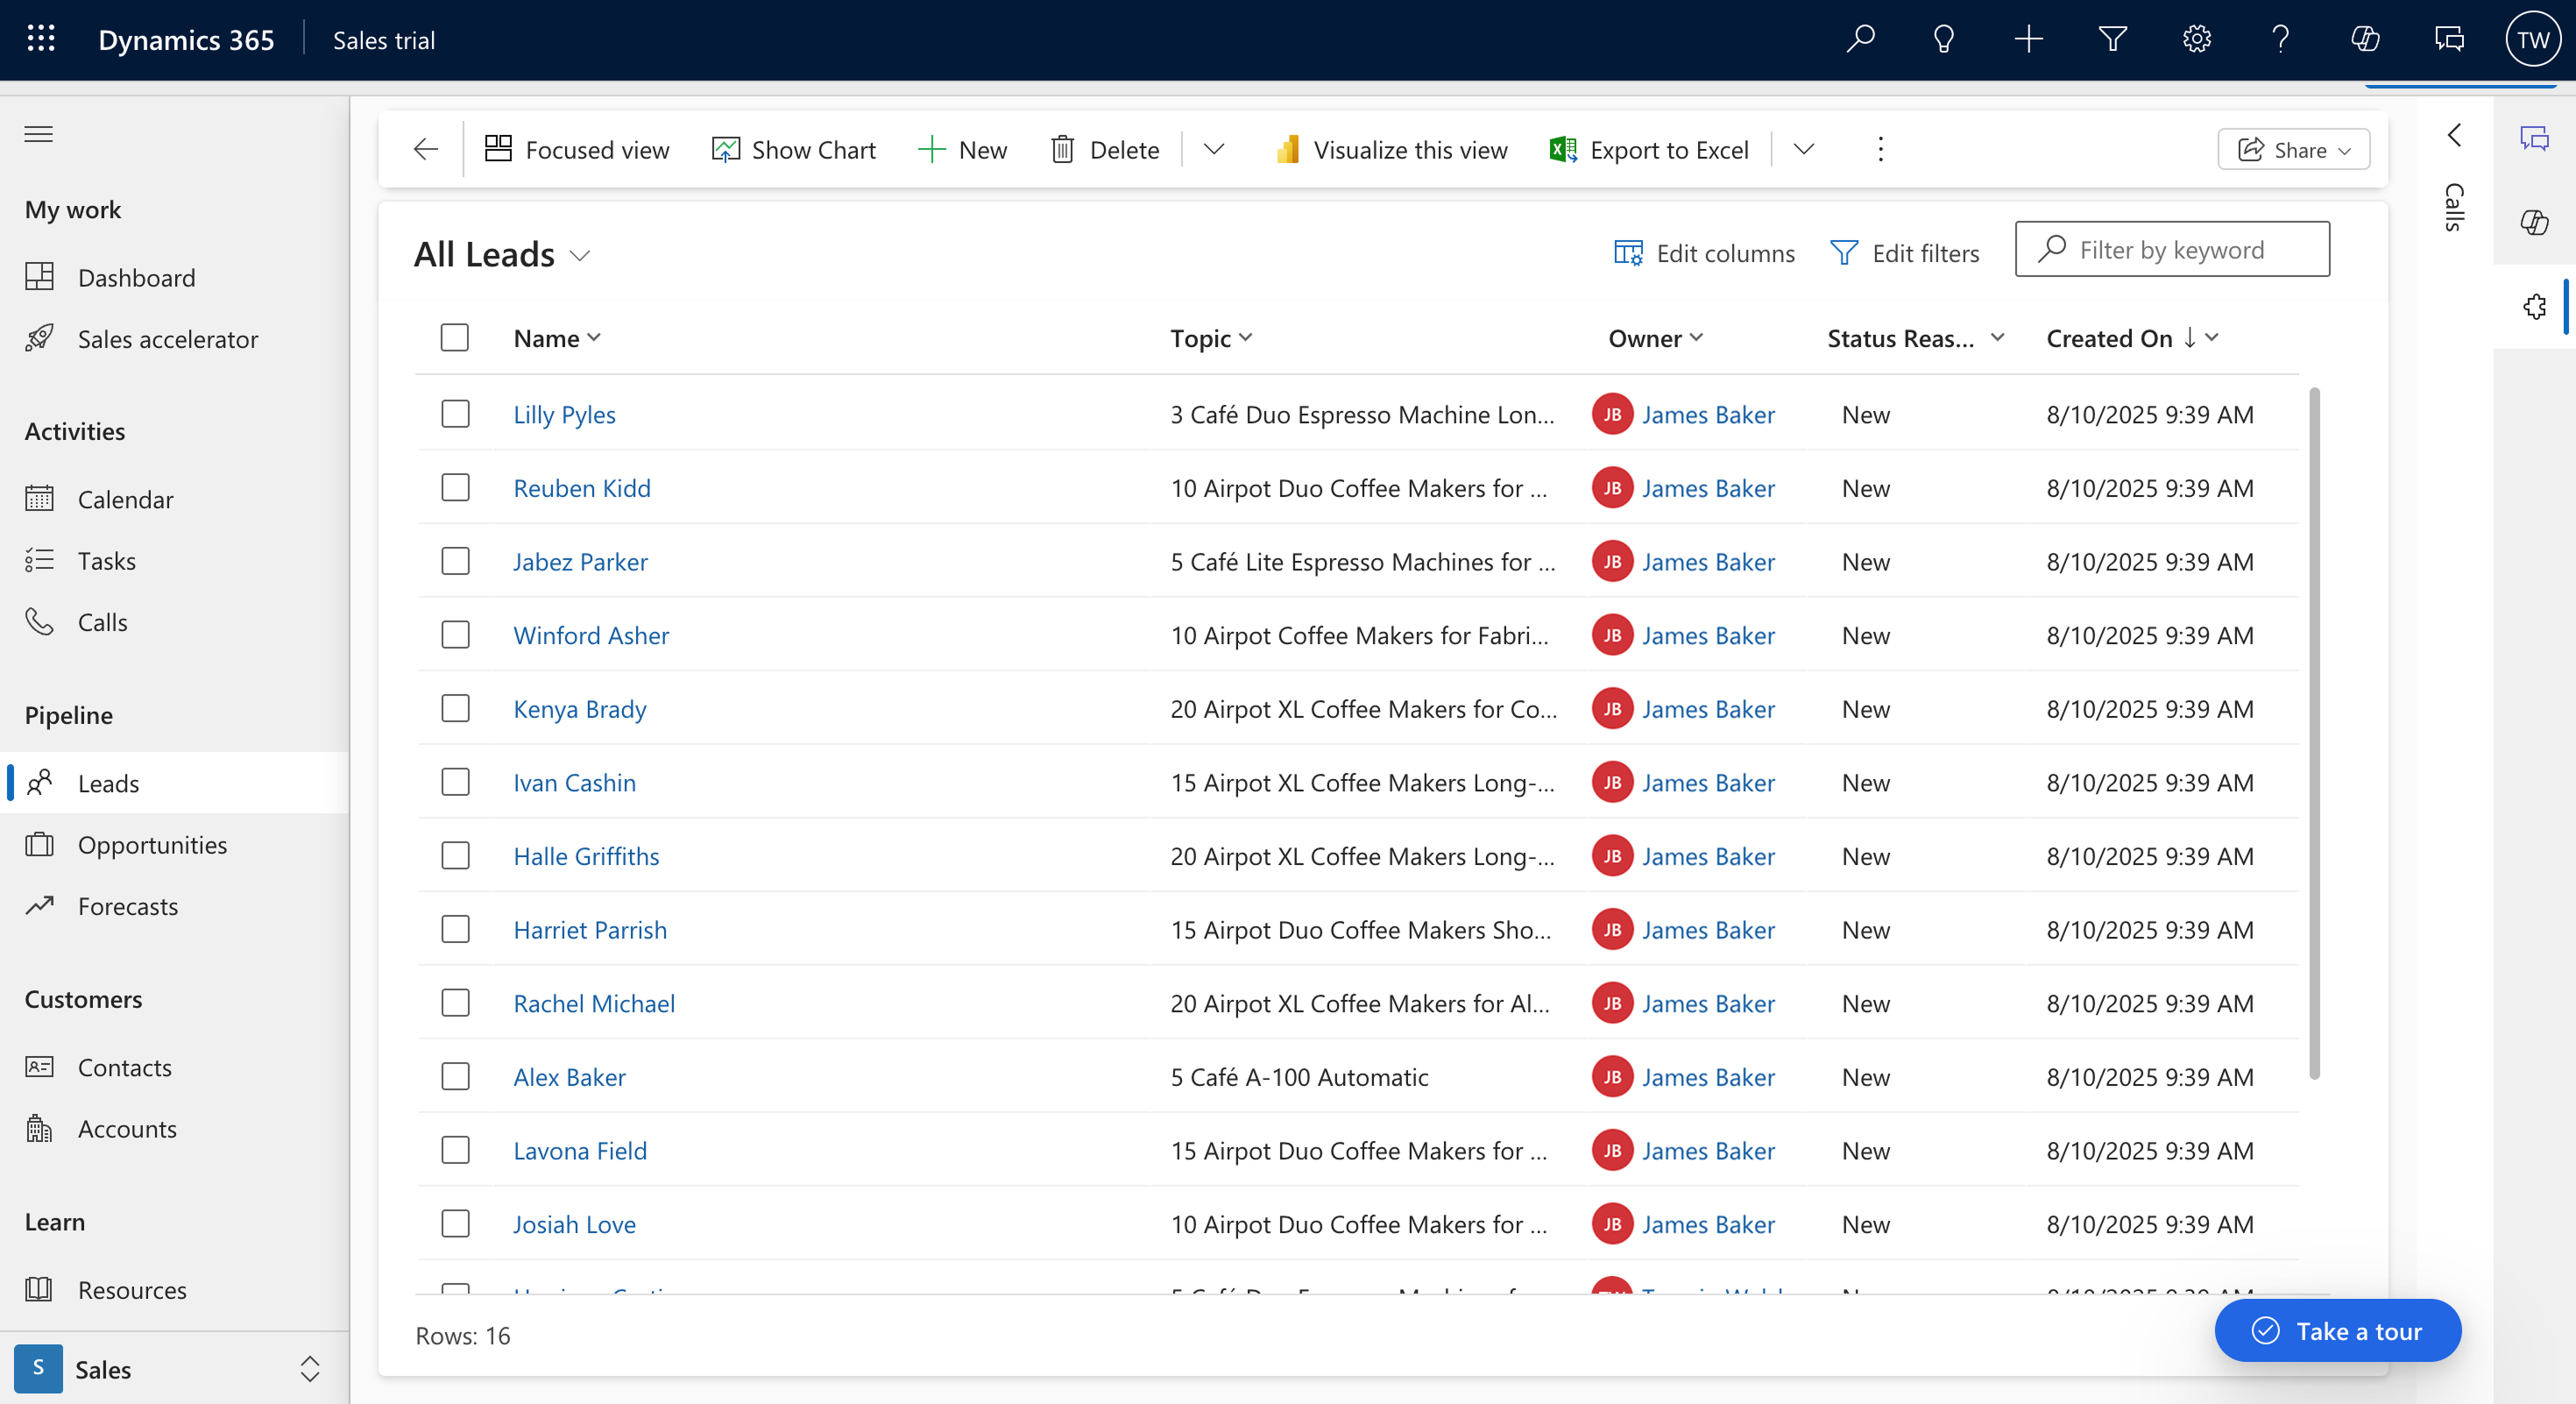Switch to Focused view

(x=577, y=150)
